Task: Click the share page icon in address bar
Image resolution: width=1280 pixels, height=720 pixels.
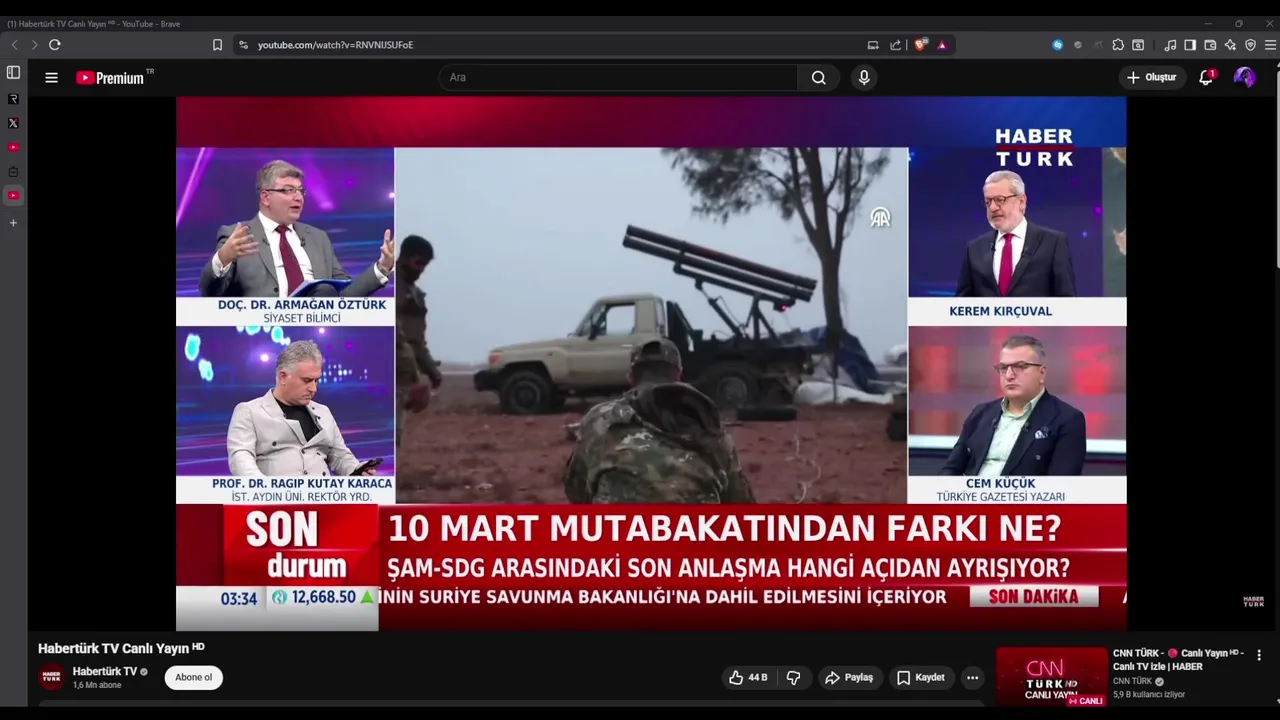Action: 895,45
